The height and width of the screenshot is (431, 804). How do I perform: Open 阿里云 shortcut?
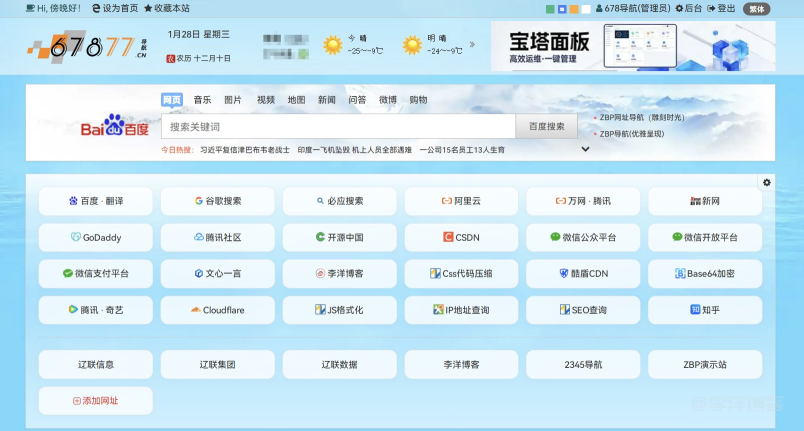(461, 201)
